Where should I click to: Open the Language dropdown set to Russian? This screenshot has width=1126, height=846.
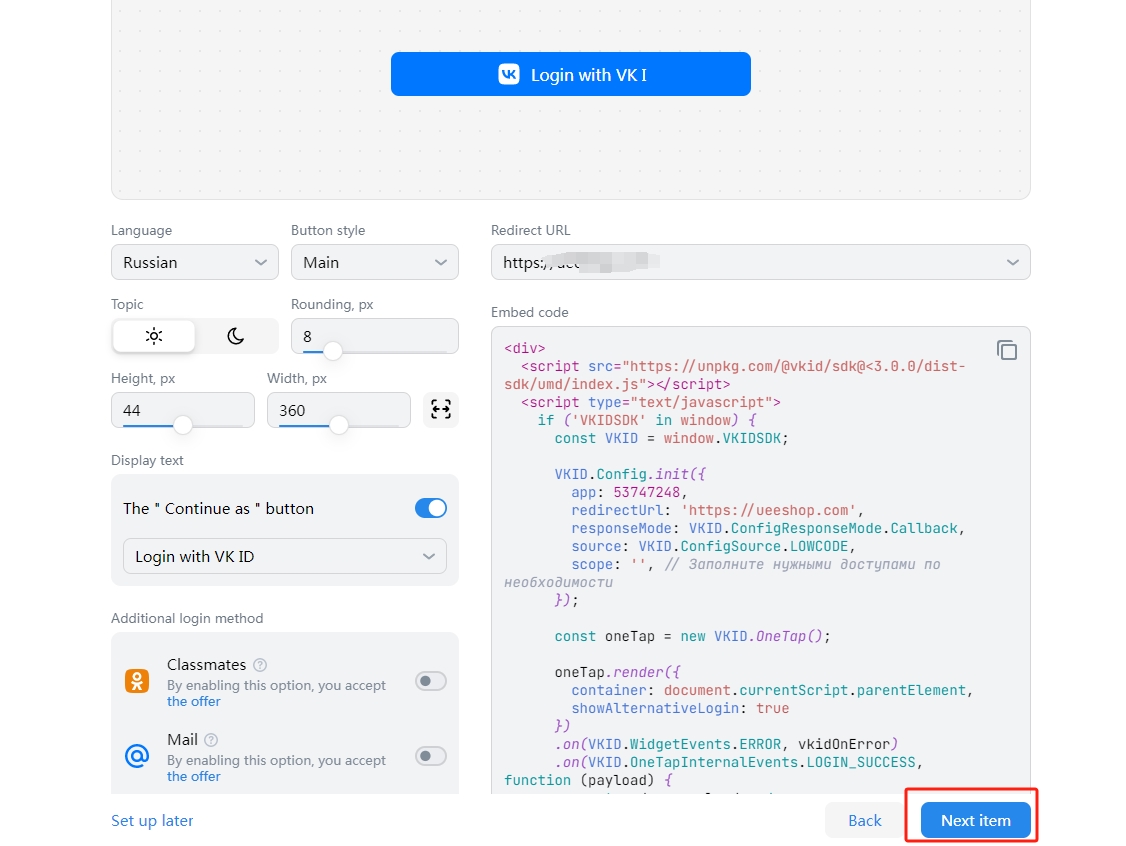[195, 262]
